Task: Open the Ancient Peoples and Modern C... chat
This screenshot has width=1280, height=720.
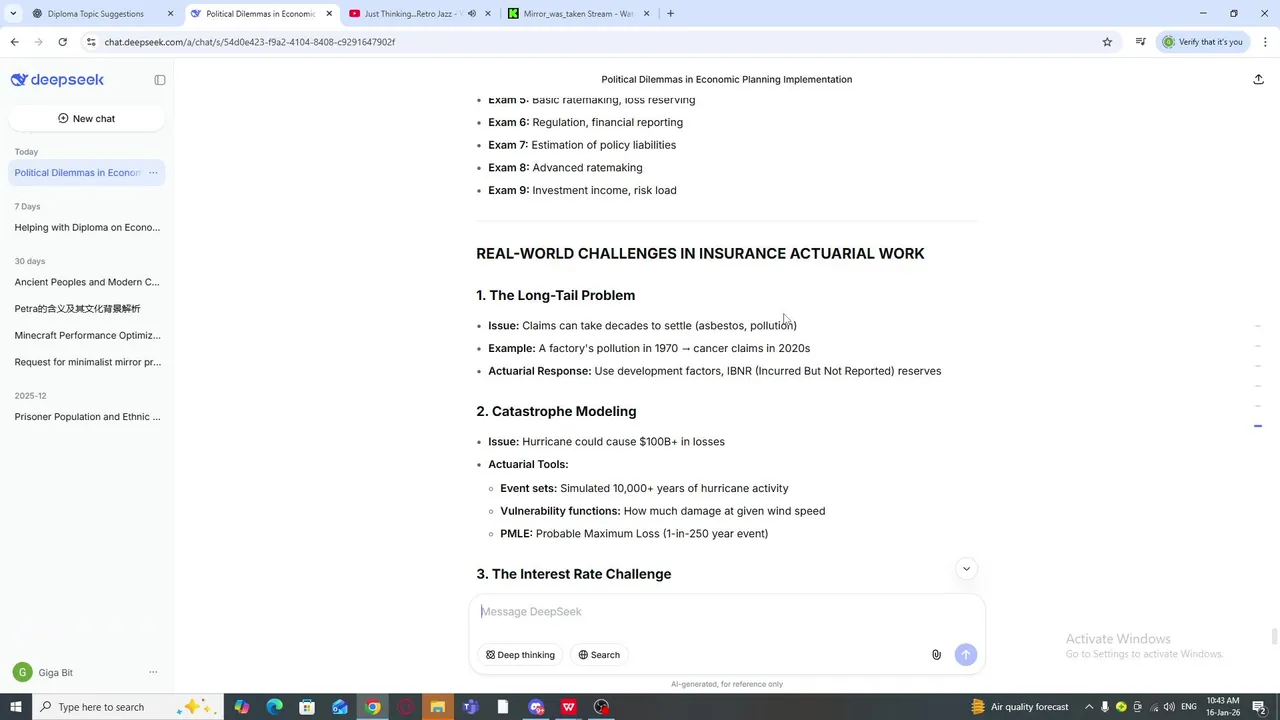Action: coord(87,282)
